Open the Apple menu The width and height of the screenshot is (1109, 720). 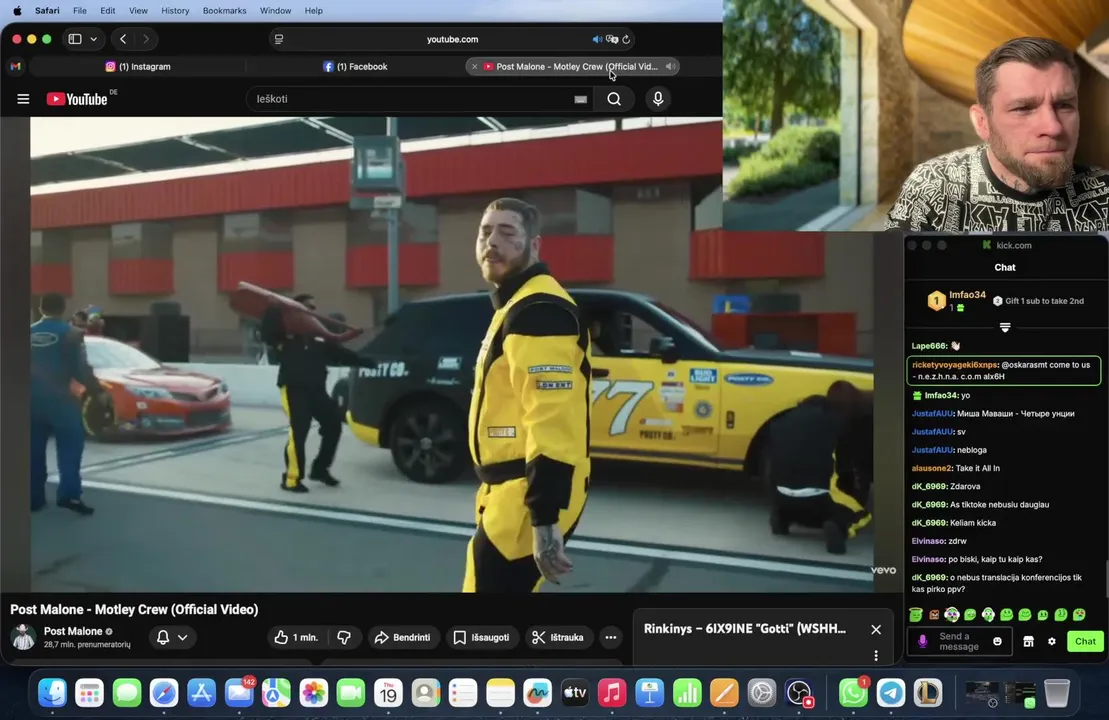17,11
